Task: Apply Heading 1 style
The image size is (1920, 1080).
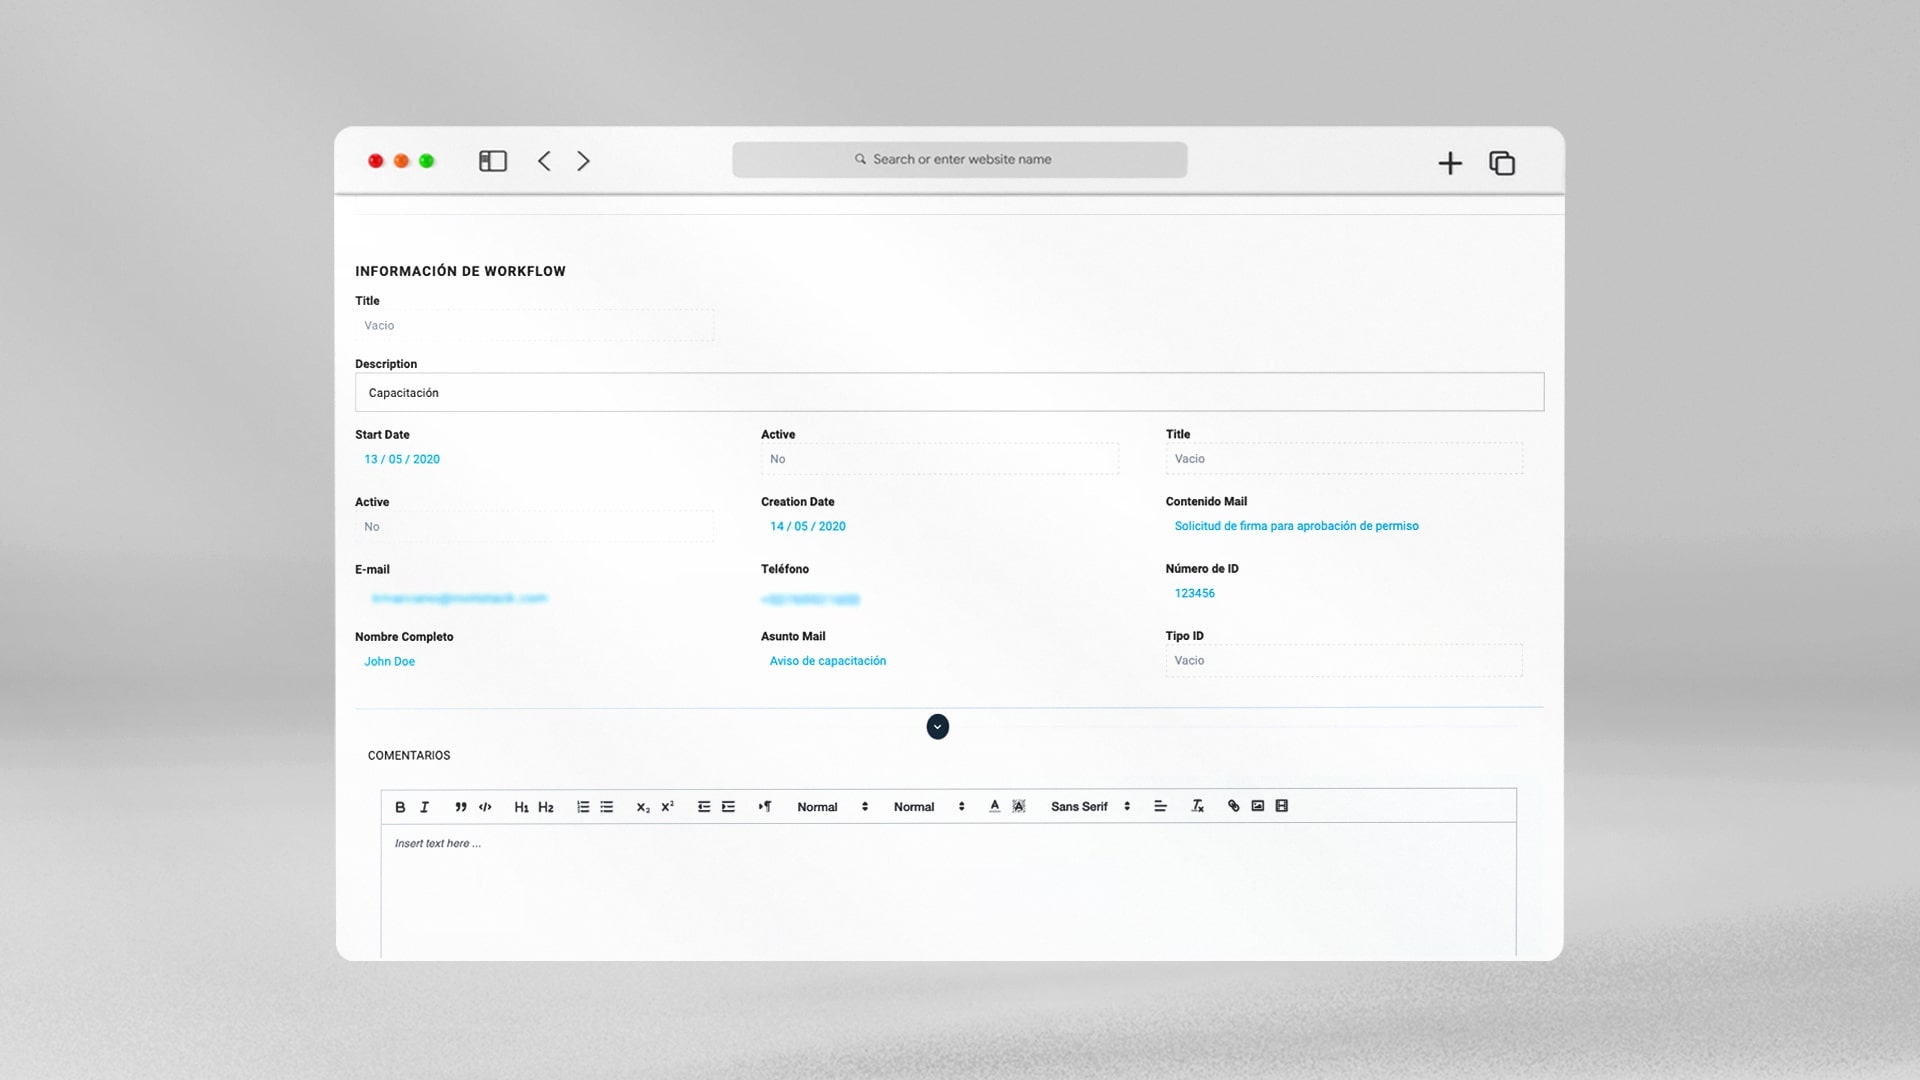Action: coord(521,807)
